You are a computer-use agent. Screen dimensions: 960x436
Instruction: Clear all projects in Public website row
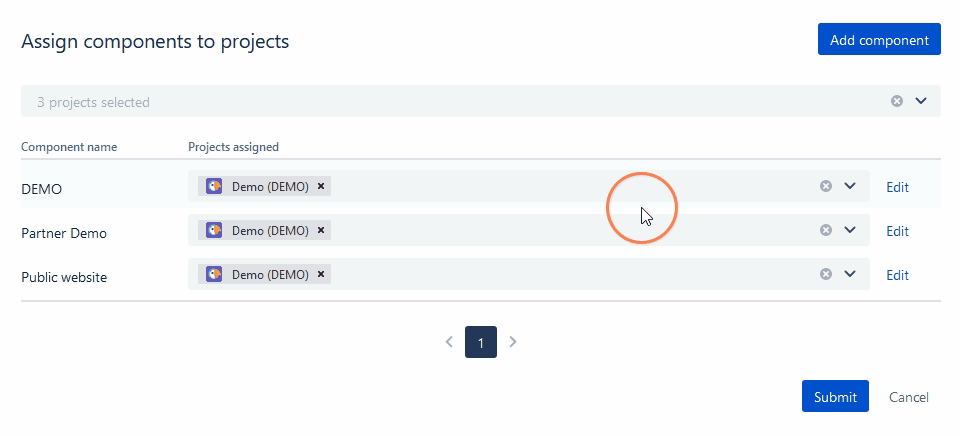(826, 274)
